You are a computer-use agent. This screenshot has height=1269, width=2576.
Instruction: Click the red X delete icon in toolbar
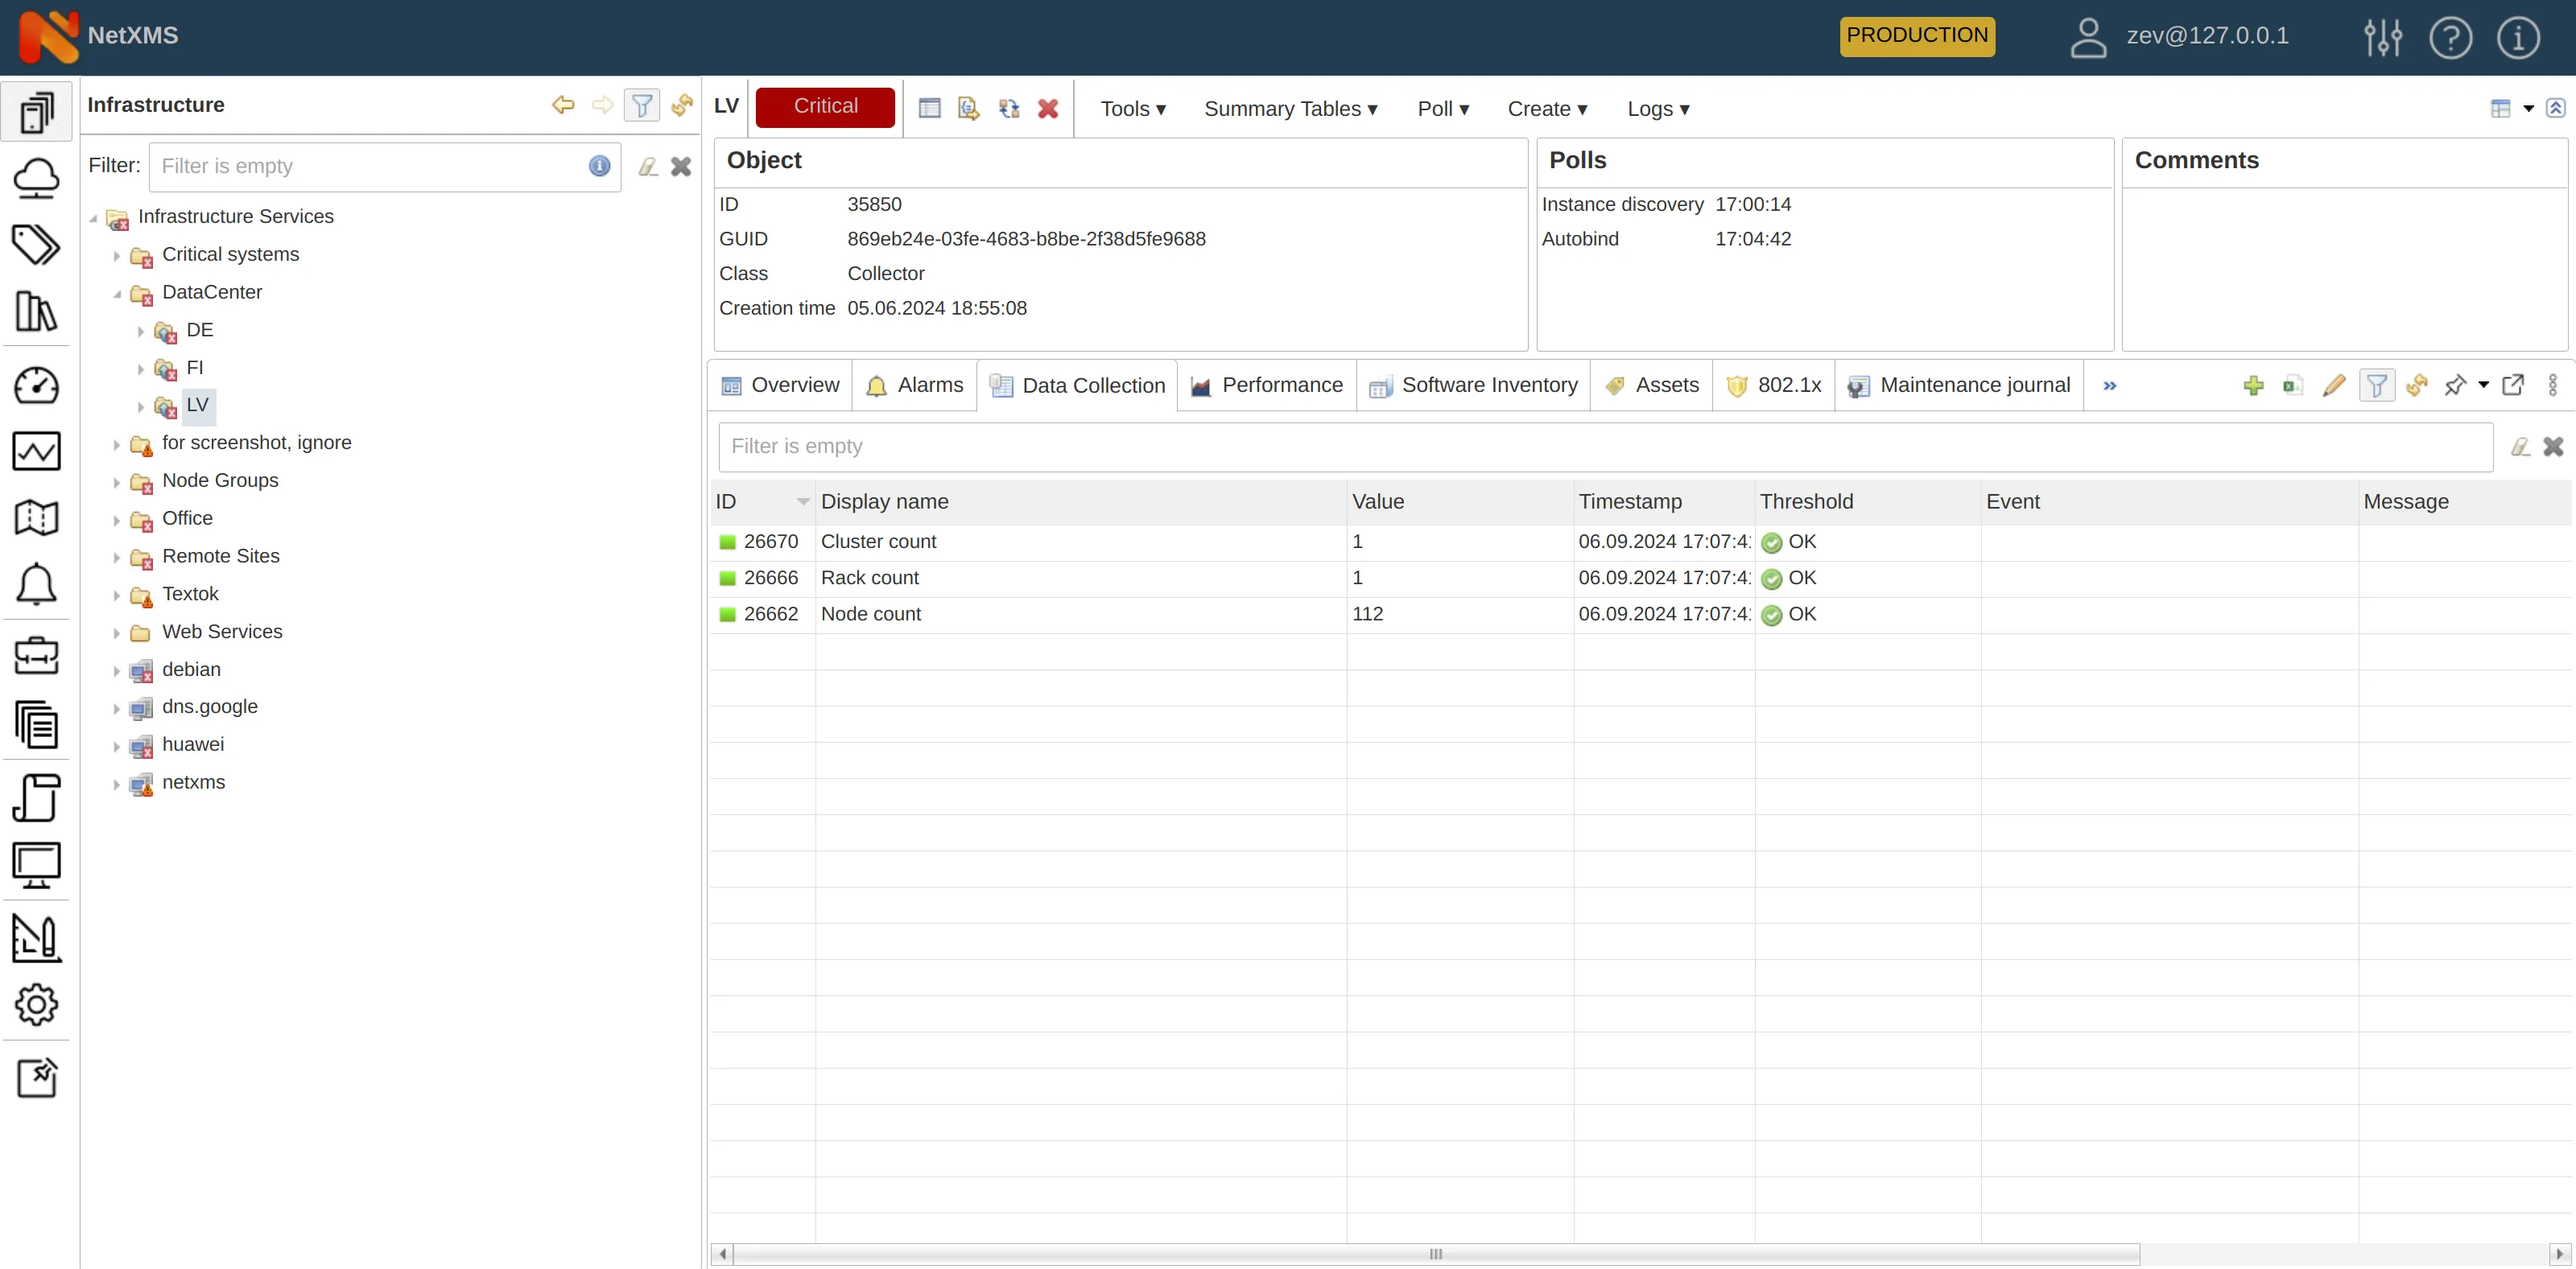click(1047, 108)
